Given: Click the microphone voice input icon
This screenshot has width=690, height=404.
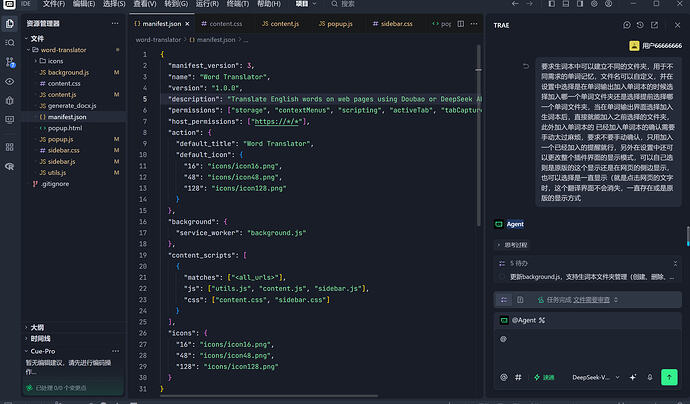Looking at the screenshot, I should [650, 377].
